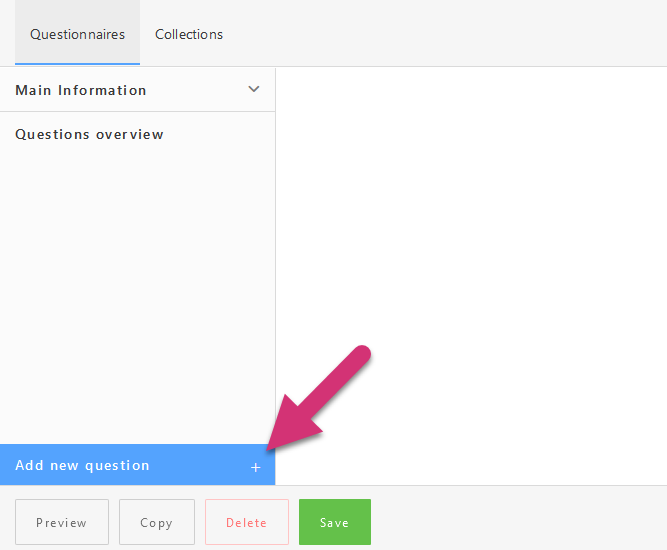Copy the current questionnaire
The width and height of the screenshot is (667, 550).
click(156, 522)
